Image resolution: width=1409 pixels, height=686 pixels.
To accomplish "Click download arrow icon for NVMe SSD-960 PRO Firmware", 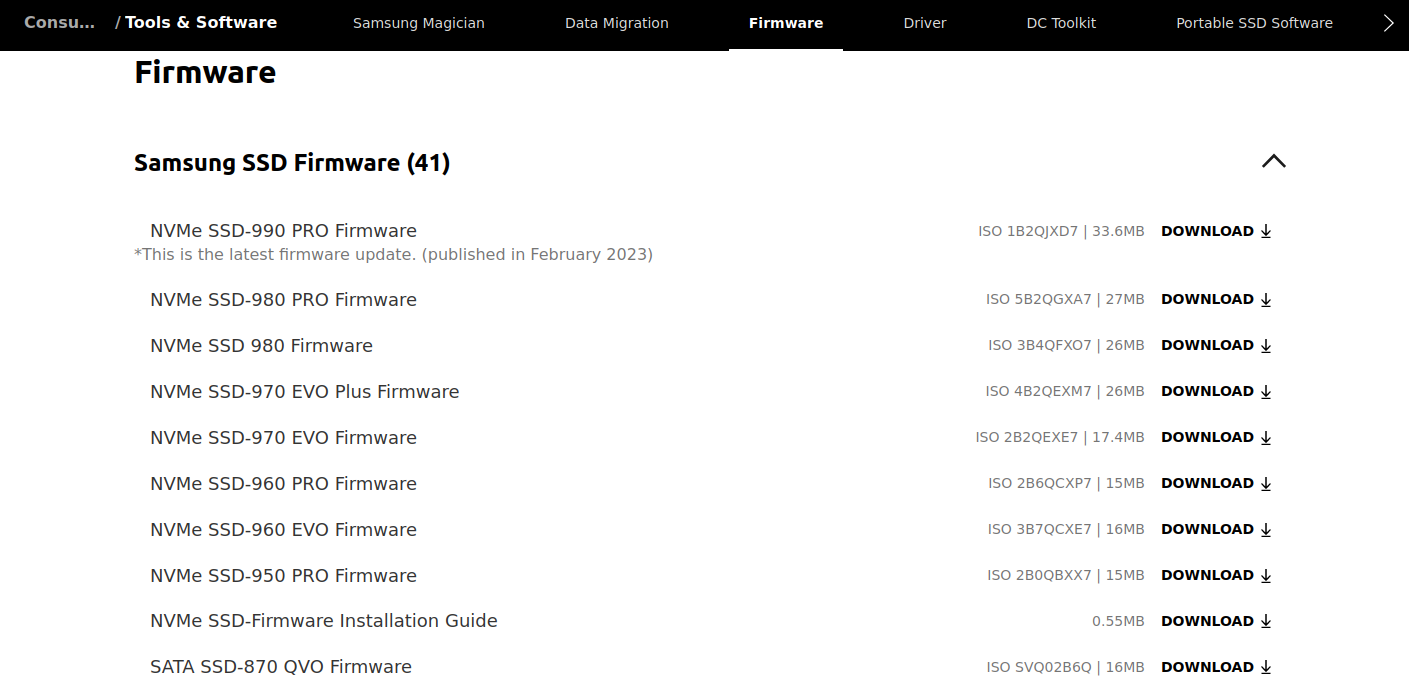I will click(x=1266, y=483).
